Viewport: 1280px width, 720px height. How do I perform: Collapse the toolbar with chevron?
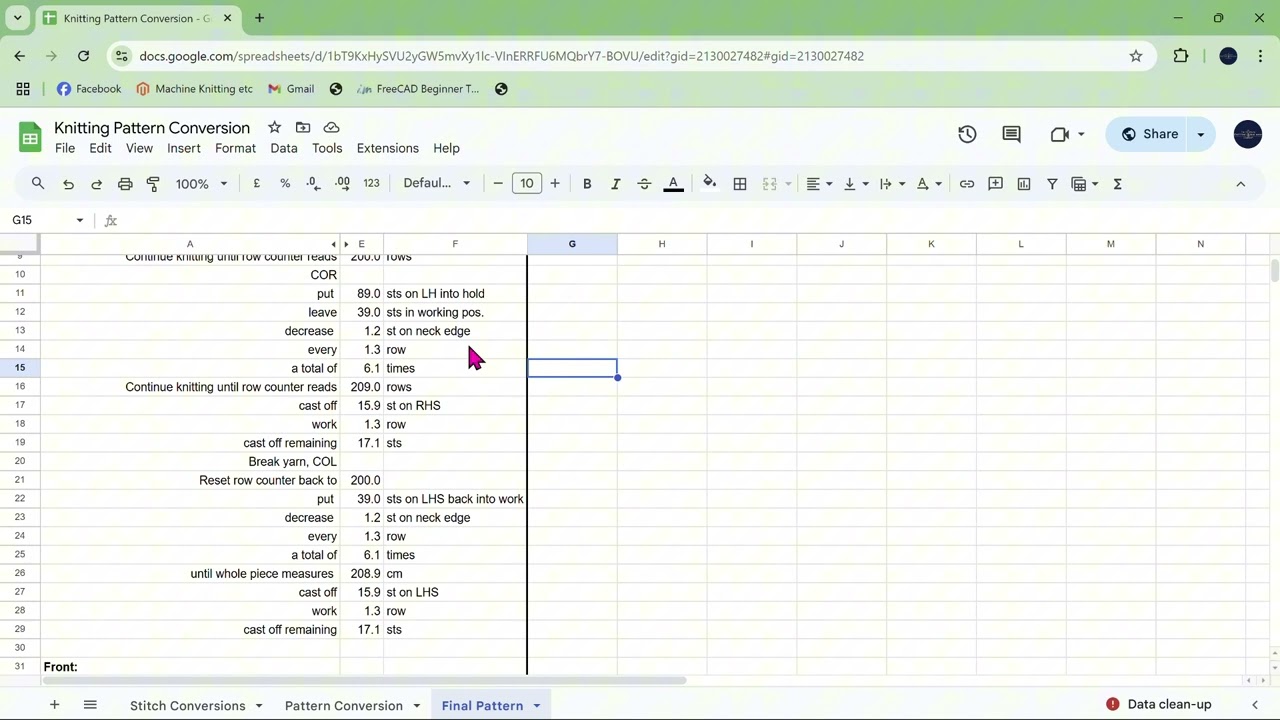[1241, 184]
